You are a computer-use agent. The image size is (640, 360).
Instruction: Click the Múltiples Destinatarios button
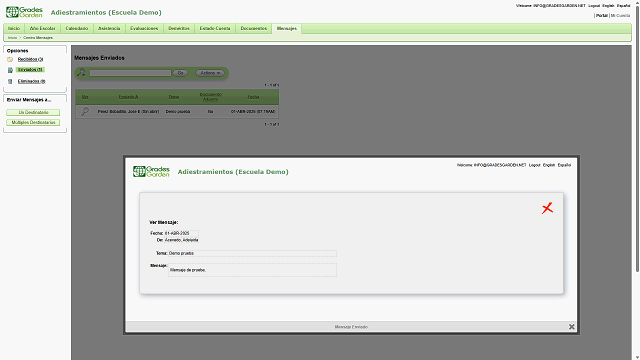click(33, 122)
